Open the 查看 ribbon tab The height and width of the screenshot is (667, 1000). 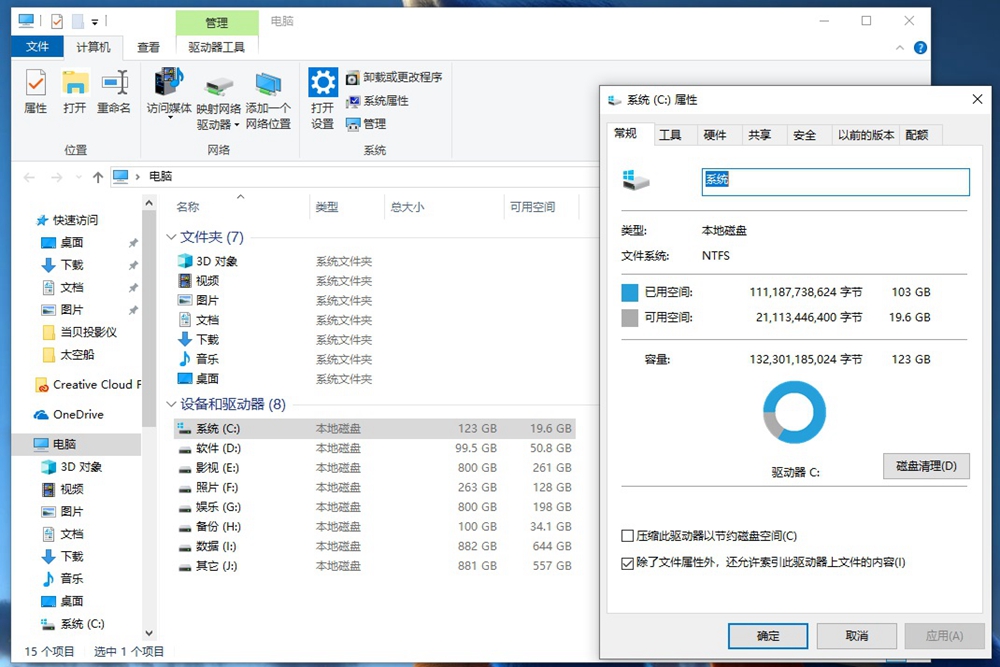point(147,46)
